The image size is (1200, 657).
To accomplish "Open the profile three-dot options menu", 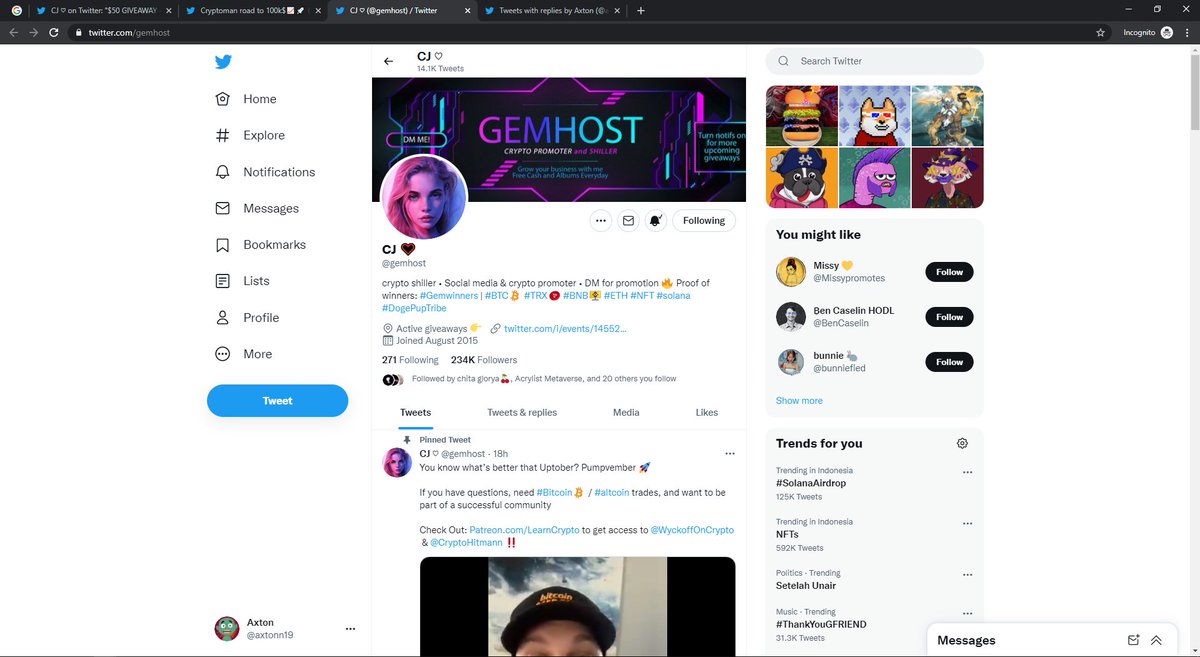I will tap(600, 221).
